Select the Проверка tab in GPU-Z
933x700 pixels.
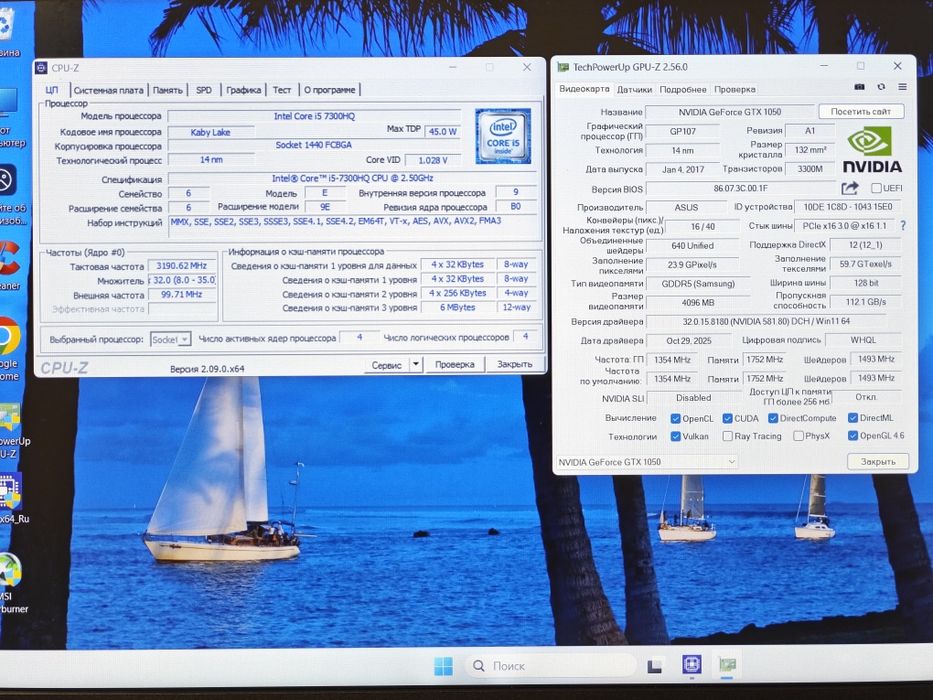click(735, 89)
